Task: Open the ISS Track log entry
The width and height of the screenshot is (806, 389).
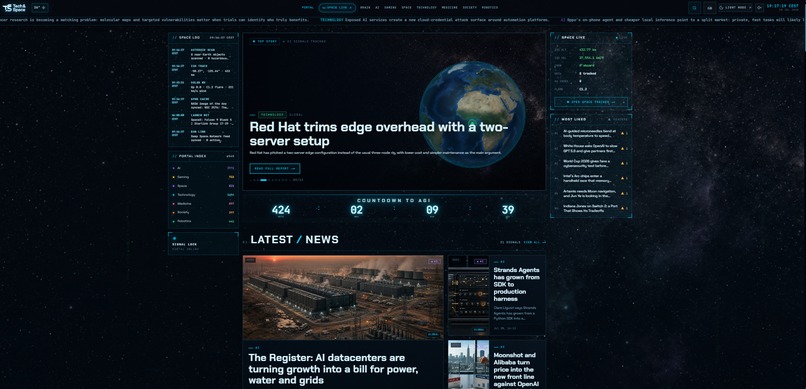Action: pos(204,71)
